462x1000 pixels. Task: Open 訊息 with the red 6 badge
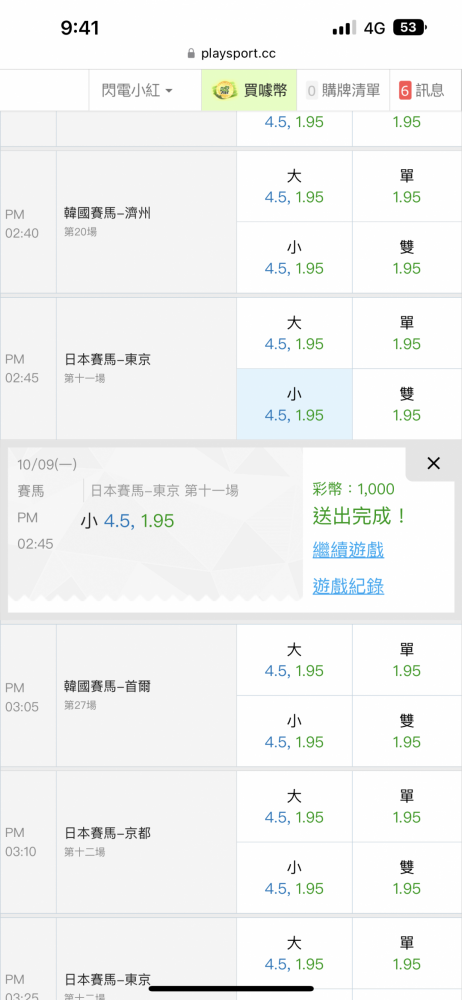tap(422, 91)
